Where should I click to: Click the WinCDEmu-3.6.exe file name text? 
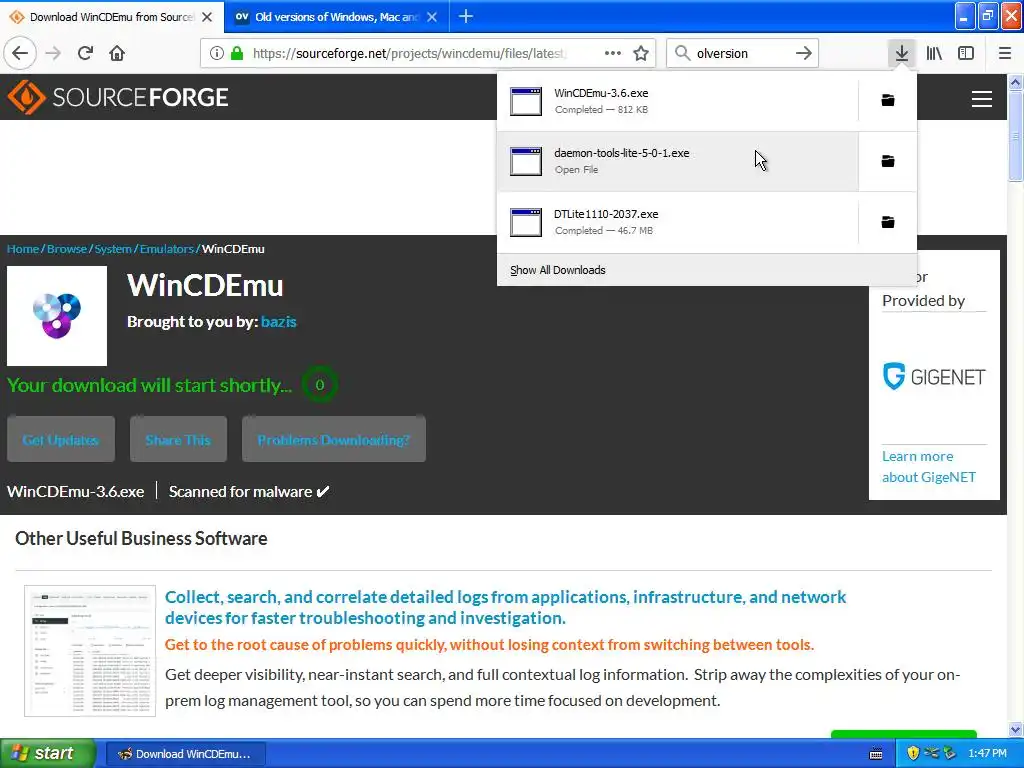76,491
